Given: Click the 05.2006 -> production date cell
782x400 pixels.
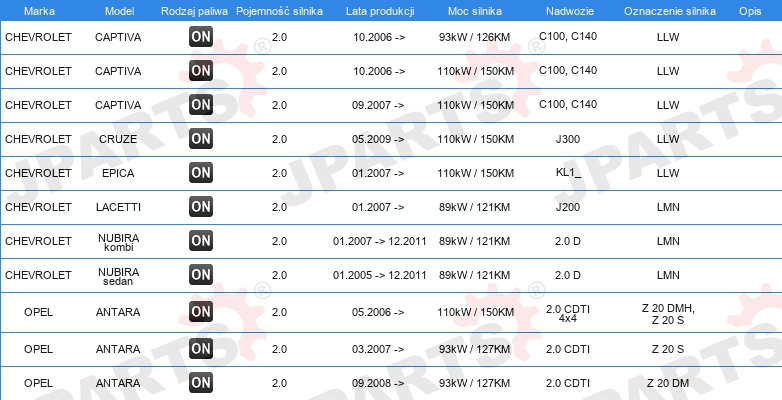Looking at the screenshot, I should 379,312.
